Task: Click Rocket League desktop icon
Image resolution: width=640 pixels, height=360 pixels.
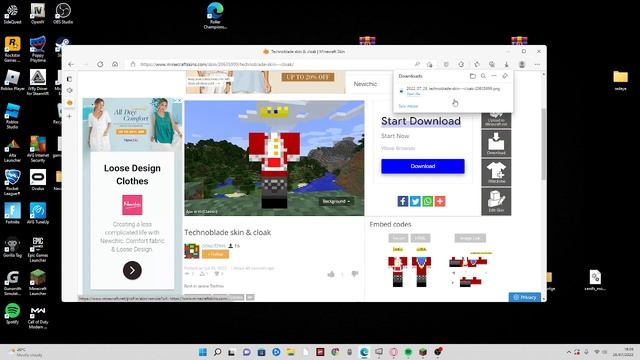Action: tap(12, 182)
